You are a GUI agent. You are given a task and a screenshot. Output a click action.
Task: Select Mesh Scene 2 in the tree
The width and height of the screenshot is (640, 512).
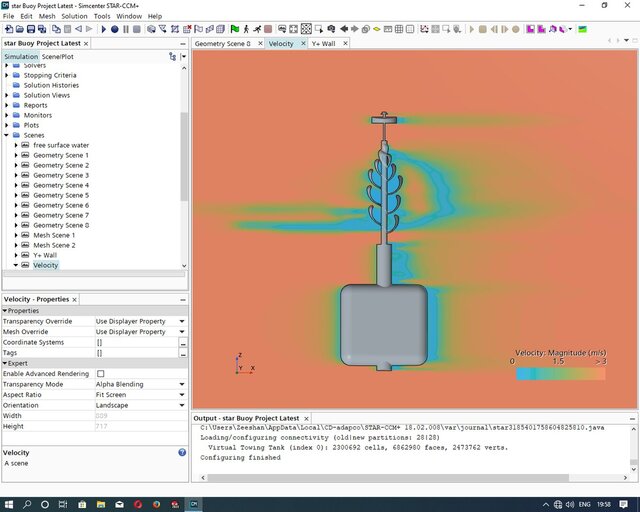click(54, 245)
